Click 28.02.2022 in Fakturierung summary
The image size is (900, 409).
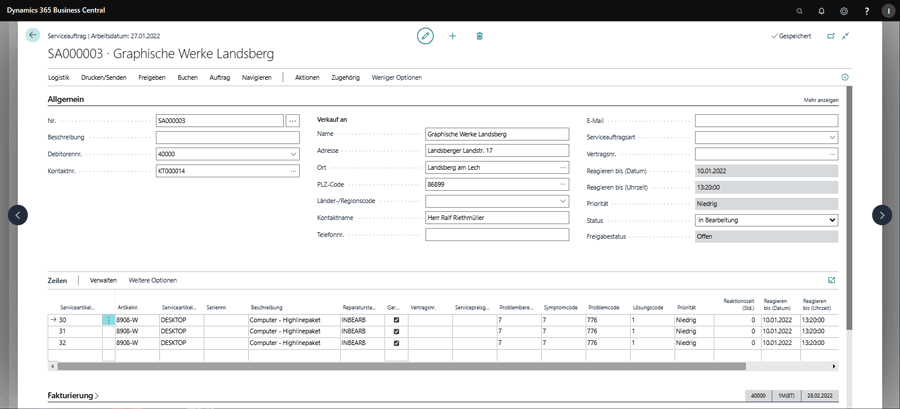pyautogui.click(x=820, y=396)
